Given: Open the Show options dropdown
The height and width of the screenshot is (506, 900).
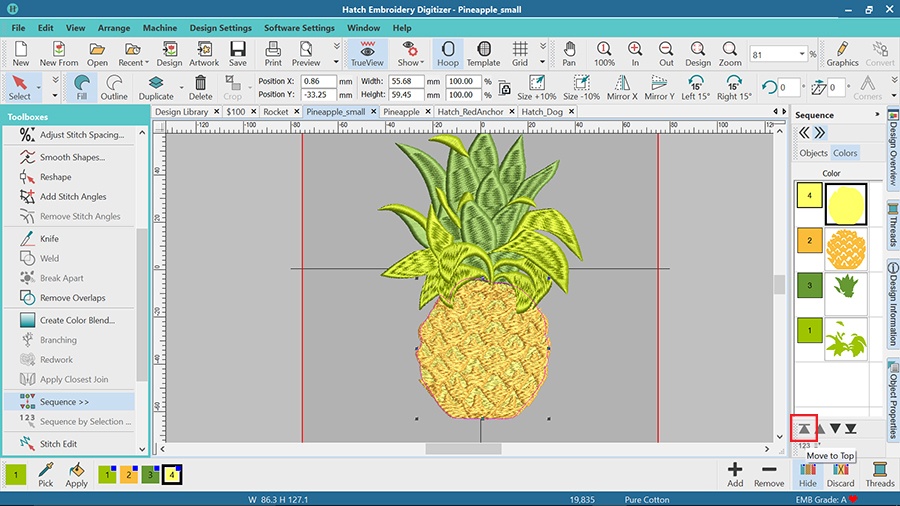Looking at the screenshot, I should coord(410,53).
